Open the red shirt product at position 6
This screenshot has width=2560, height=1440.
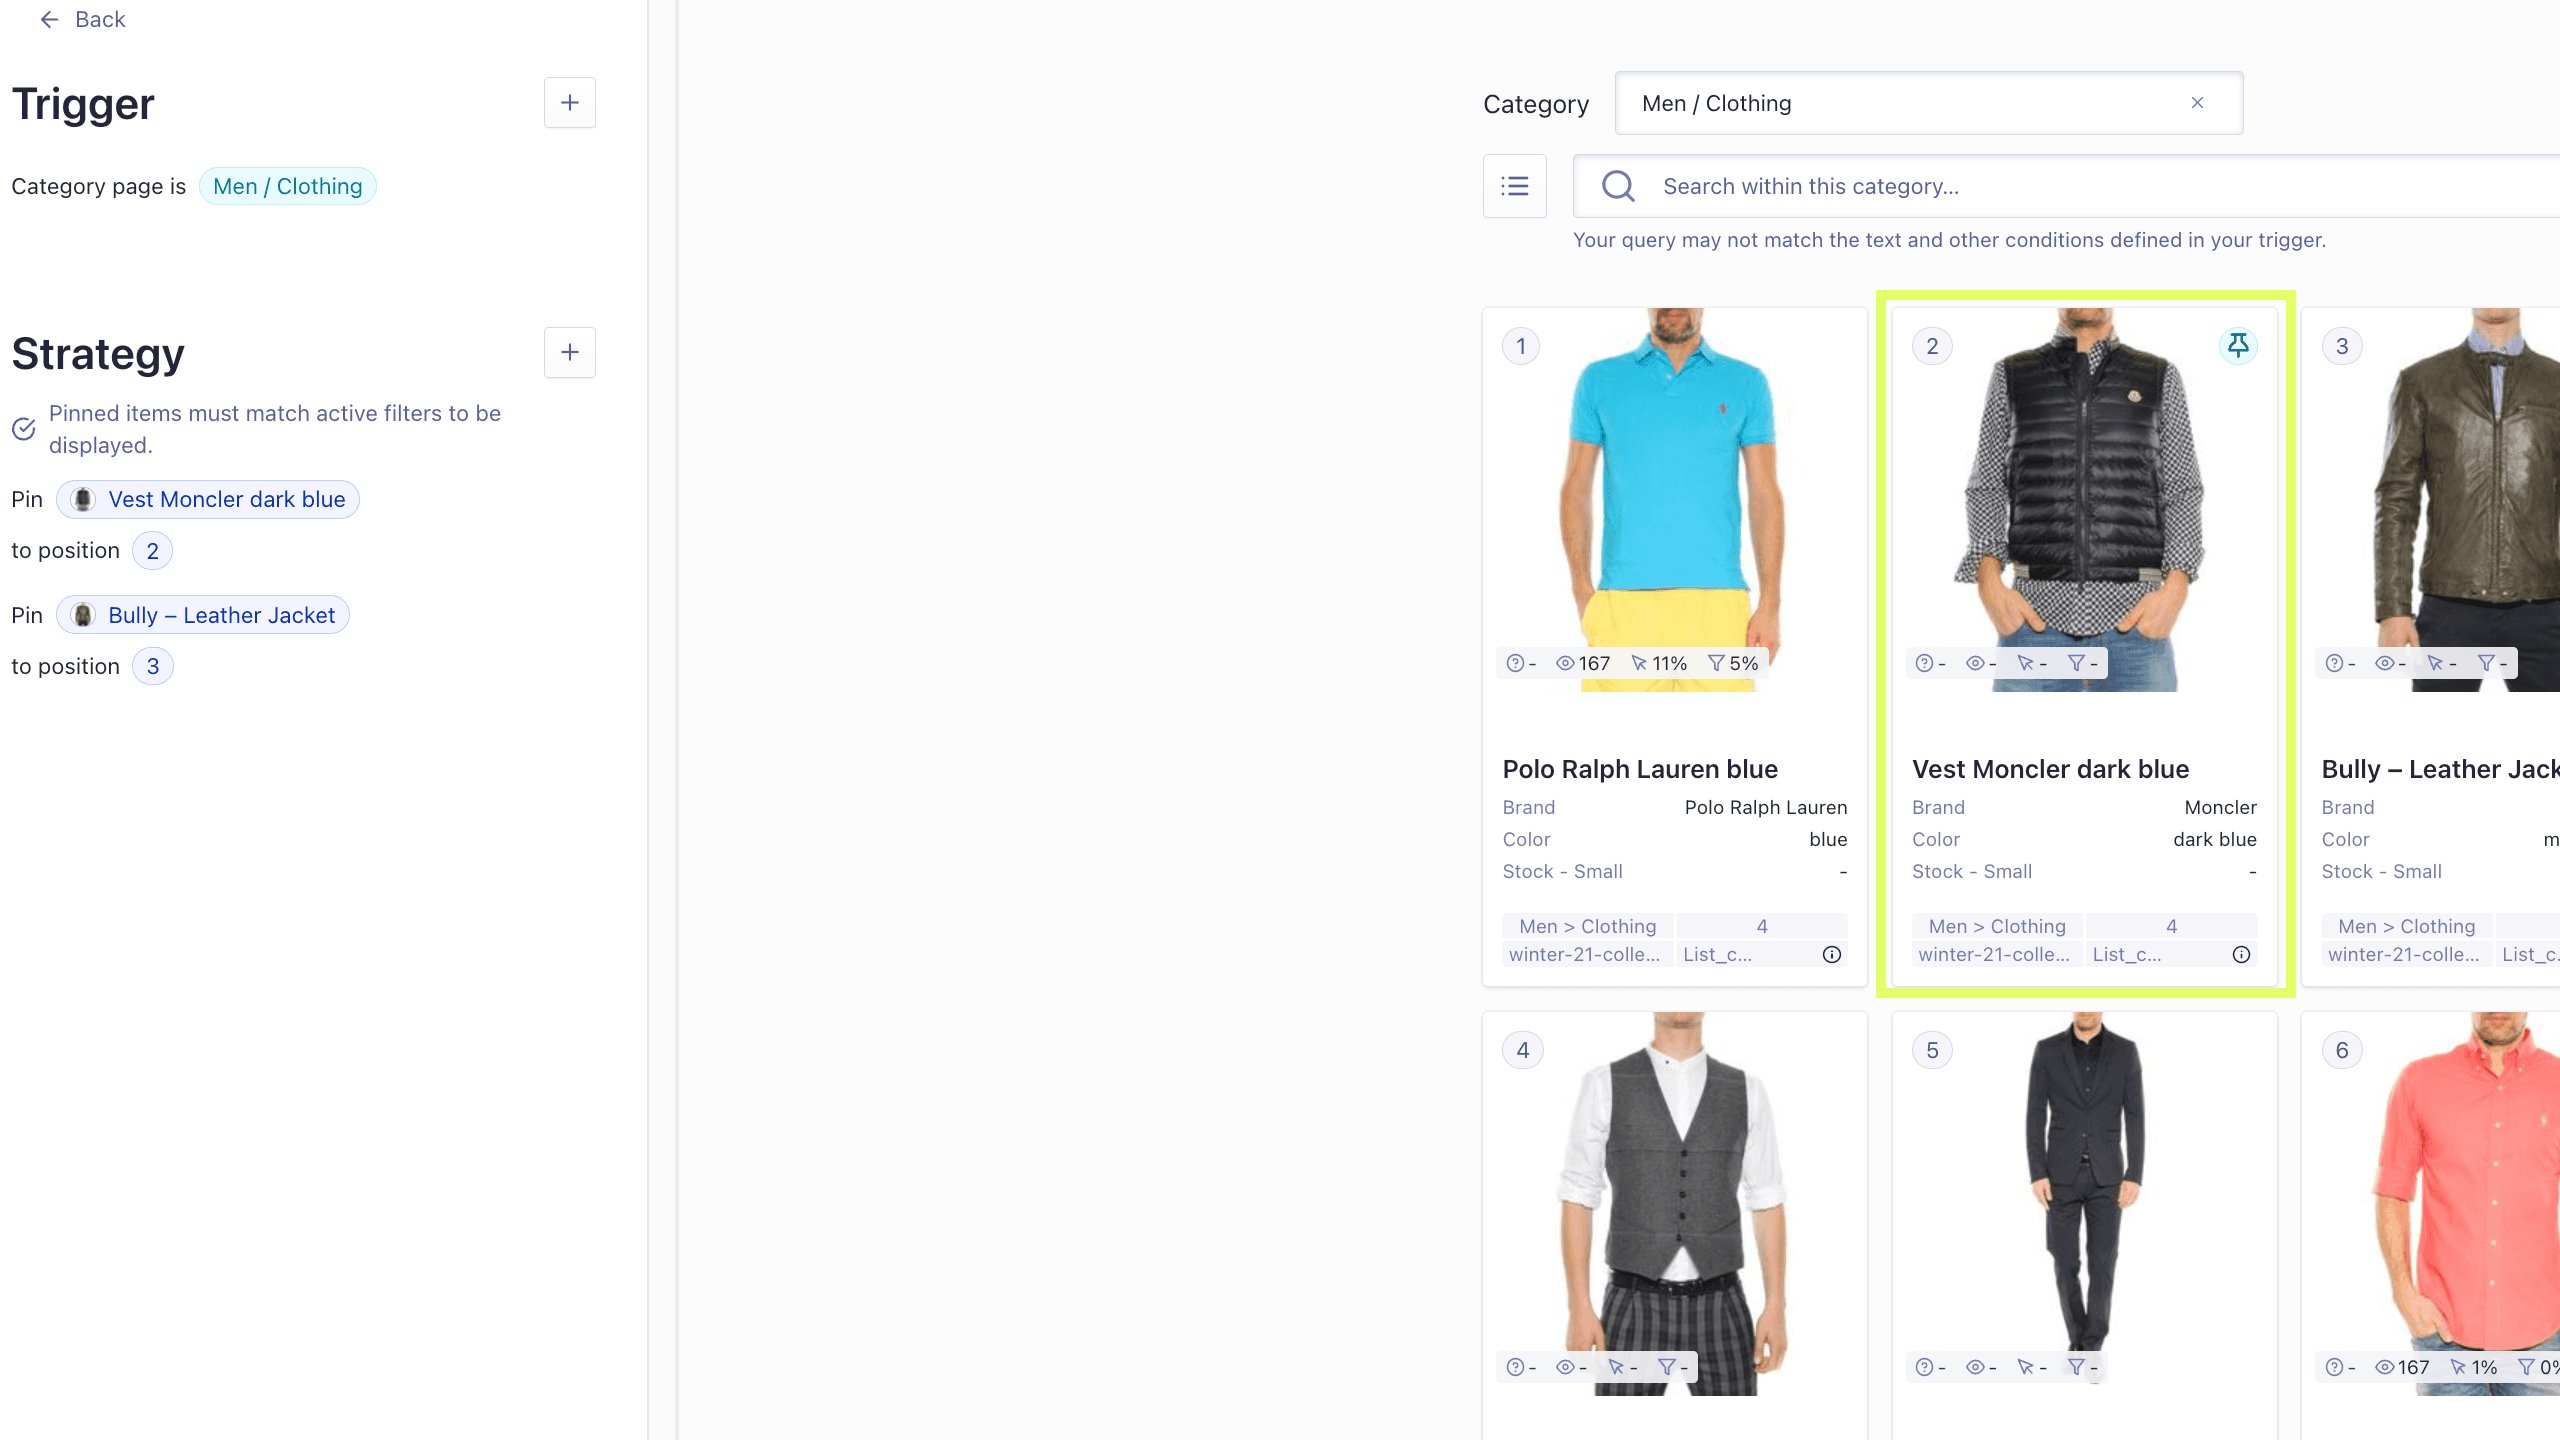pos(2431,1204)
